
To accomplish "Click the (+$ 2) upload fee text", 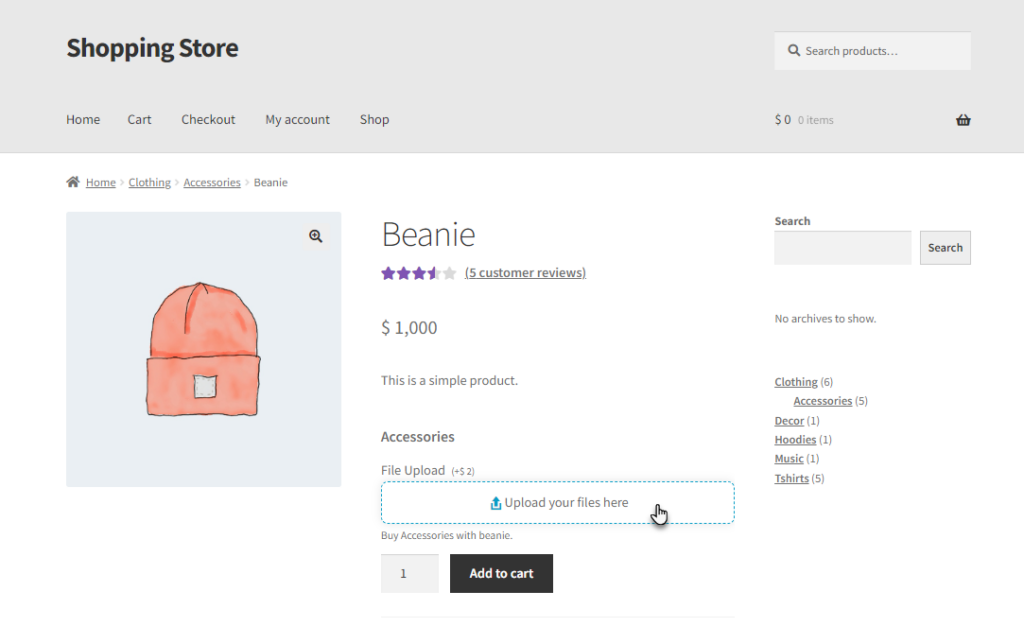I will click(x=463, y=471).
